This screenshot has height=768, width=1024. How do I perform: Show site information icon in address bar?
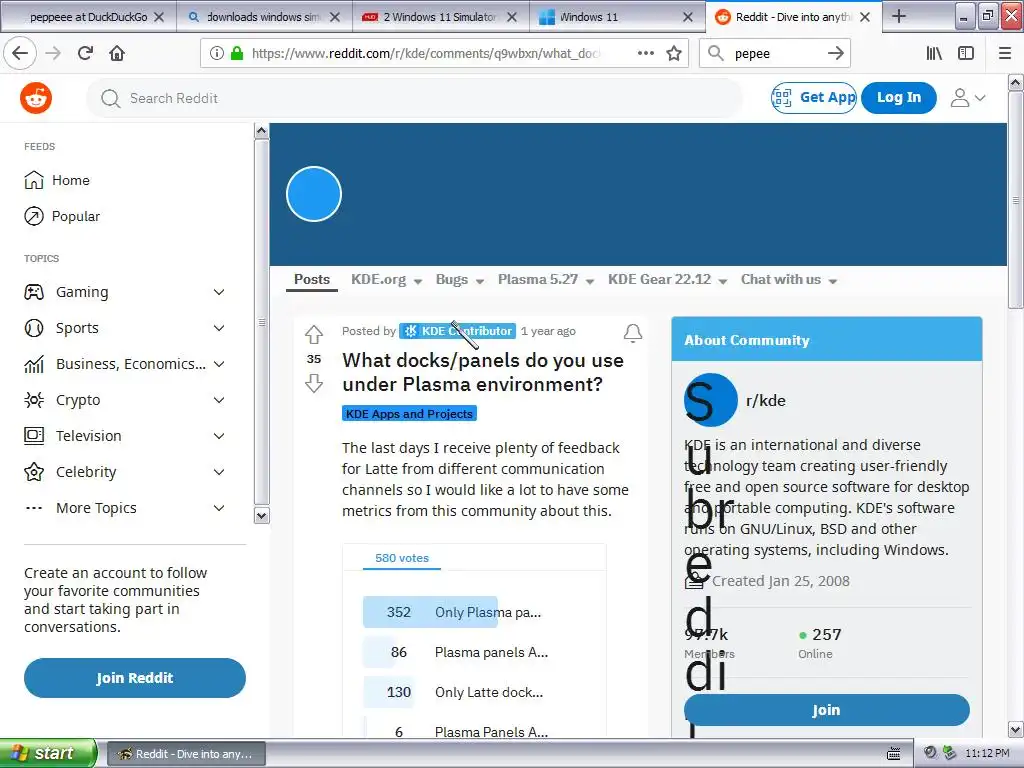tap(216, 53)
